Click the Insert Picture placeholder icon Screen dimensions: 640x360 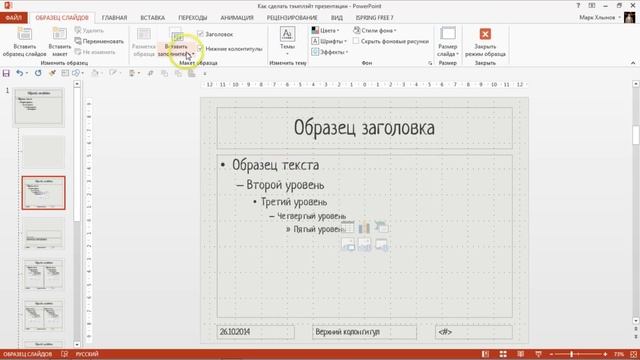pos(348,244)
